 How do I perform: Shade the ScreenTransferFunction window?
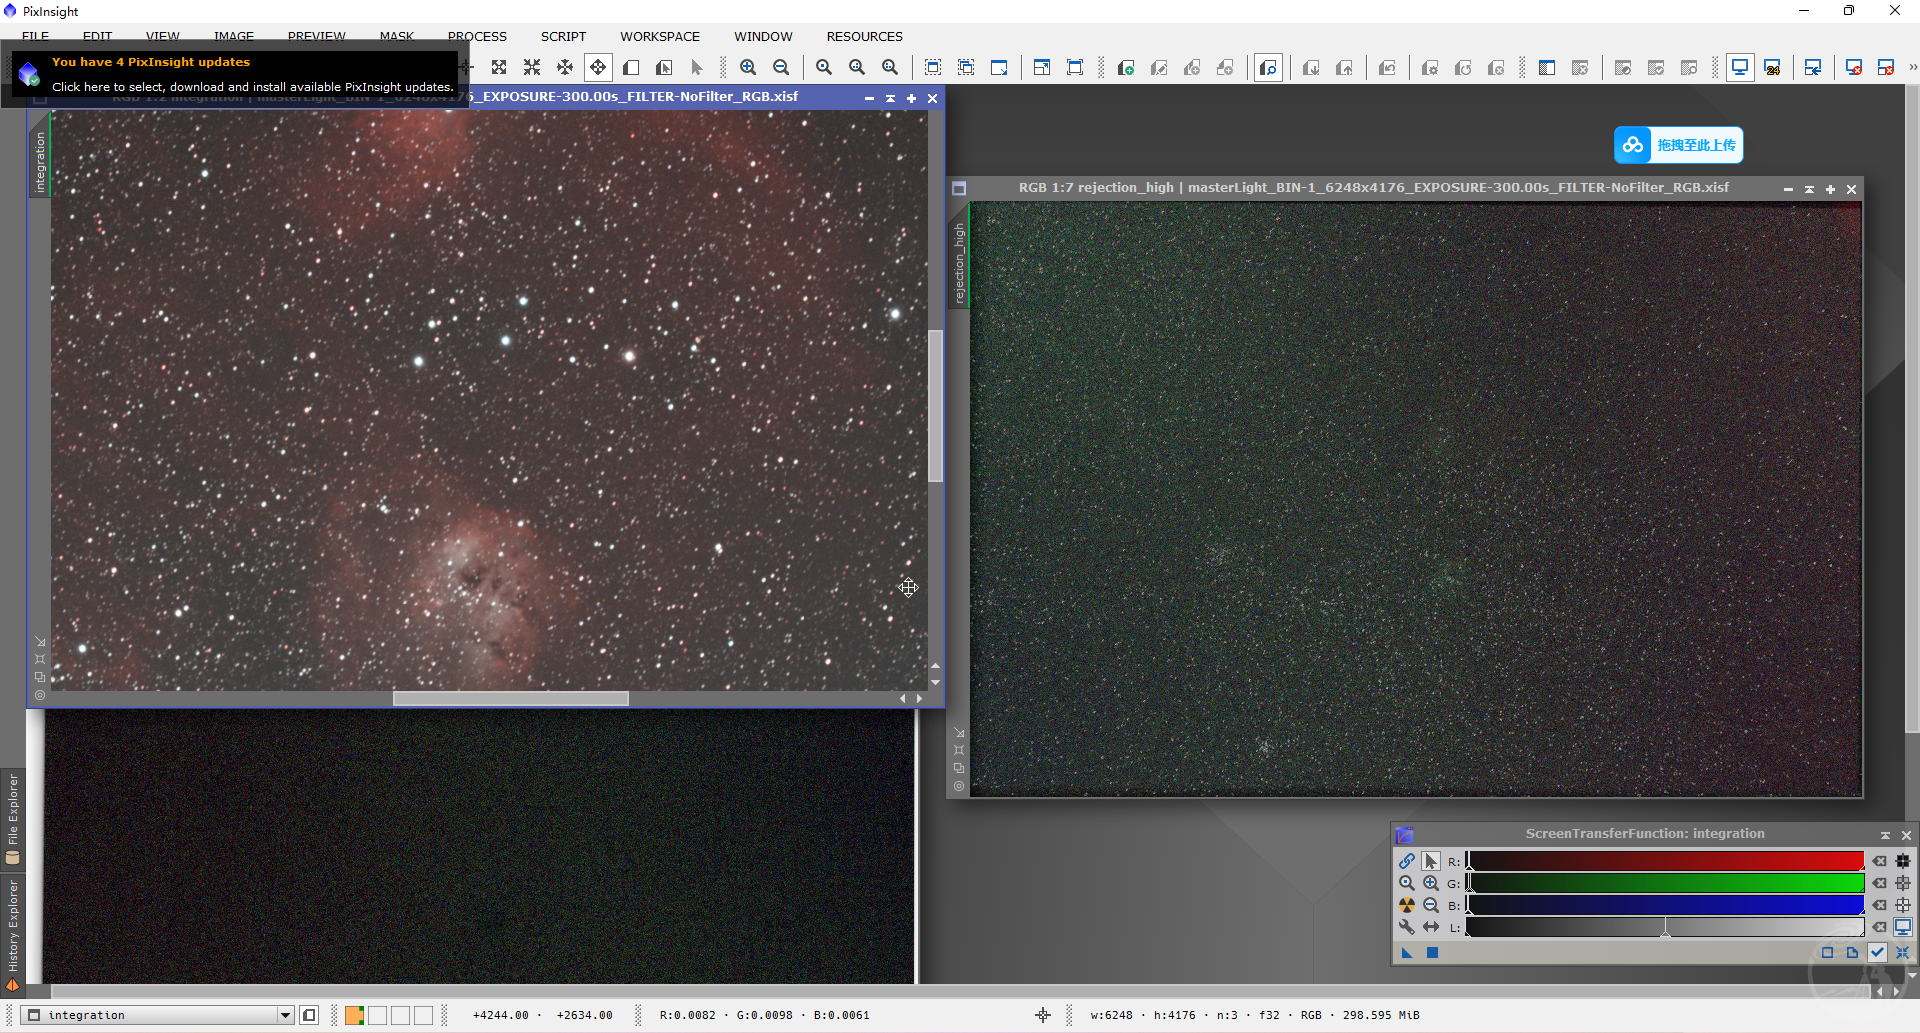[x=1885, y=835]
